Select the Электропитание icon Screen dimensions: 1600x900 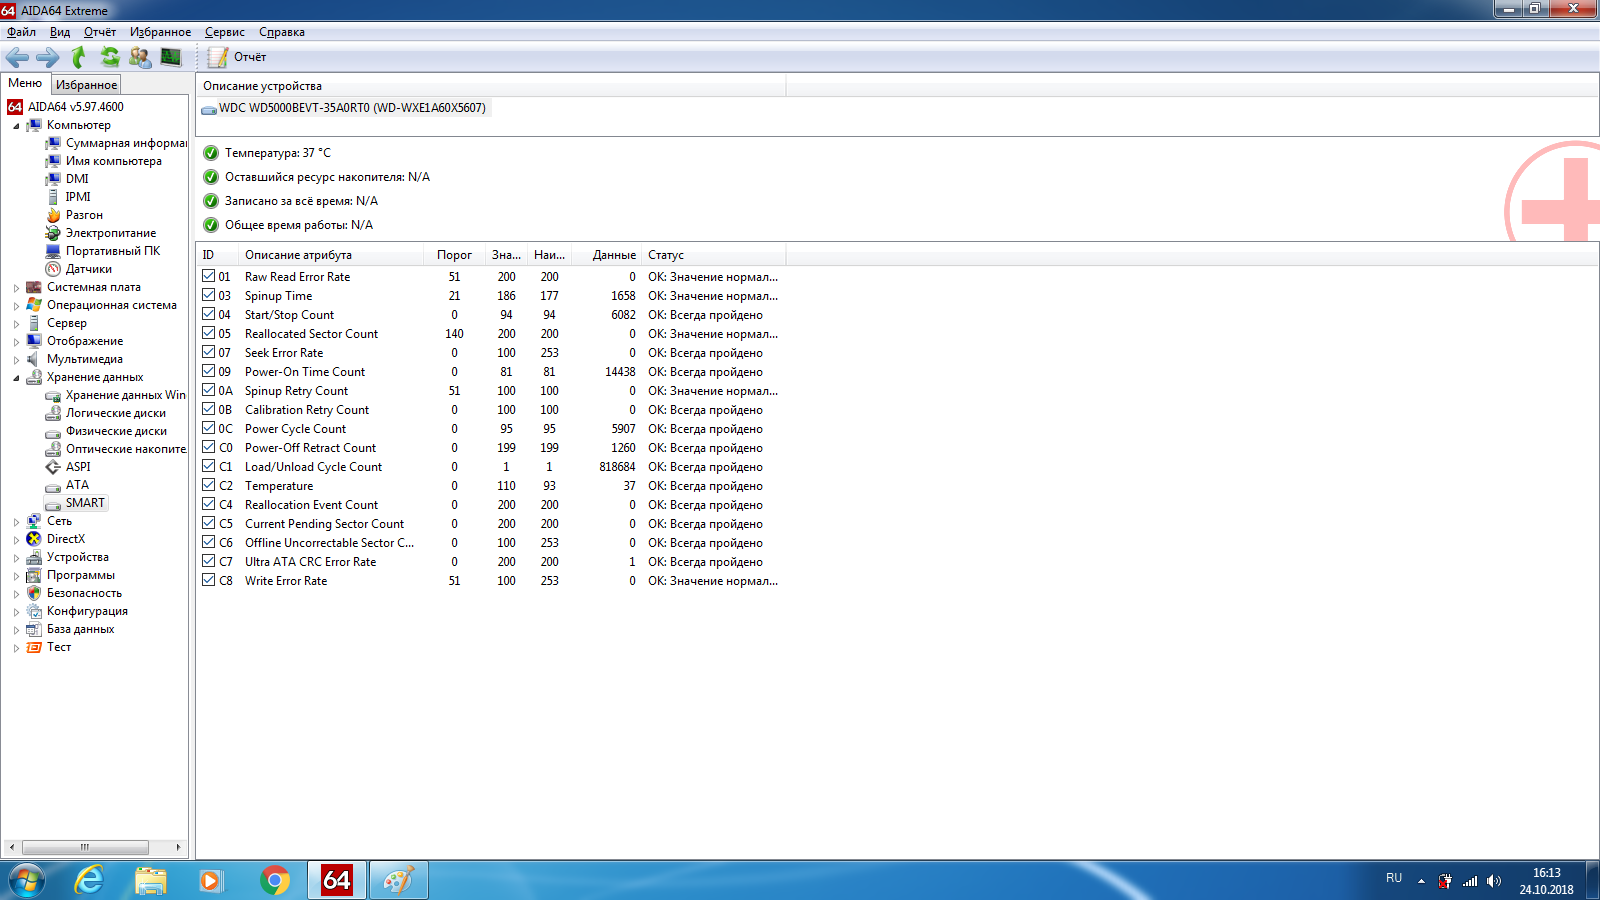53,233
